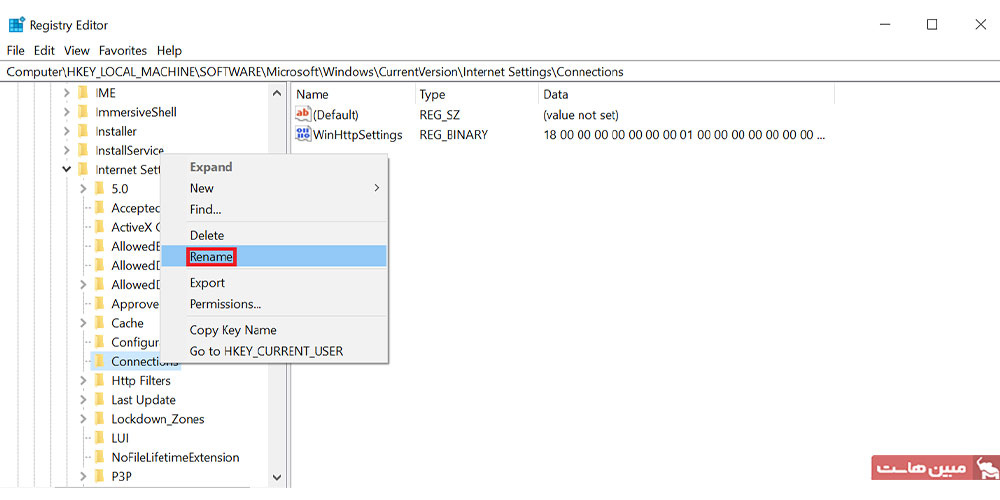Image resolution: width=1000 pixels, height=500 pixels.
Task: Click the LUI folder icon
Action: coord(98,438)
